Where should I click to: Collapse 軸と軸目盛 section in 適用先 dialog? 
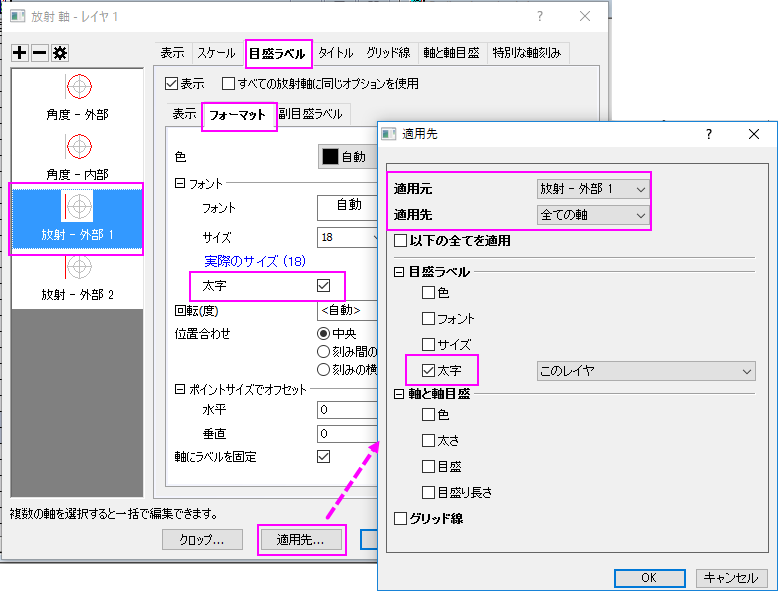click(399, 394)
